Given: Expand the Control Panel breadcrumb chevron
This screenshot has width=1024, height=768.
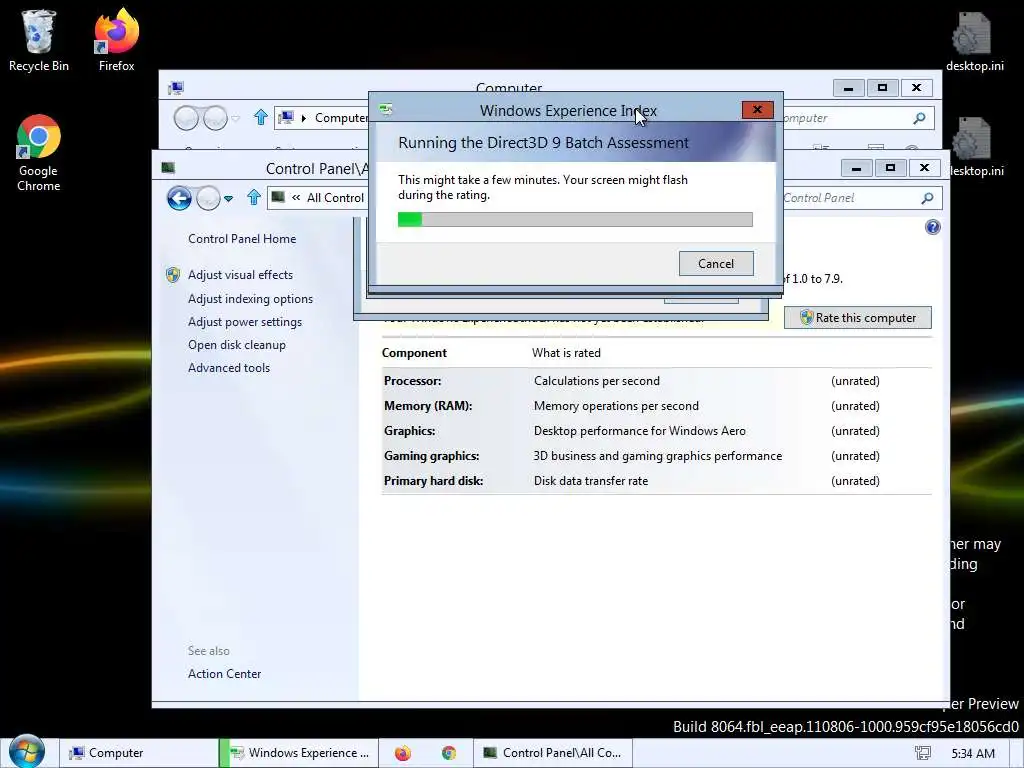Looking at the screenshot, I should click(296, 198).
